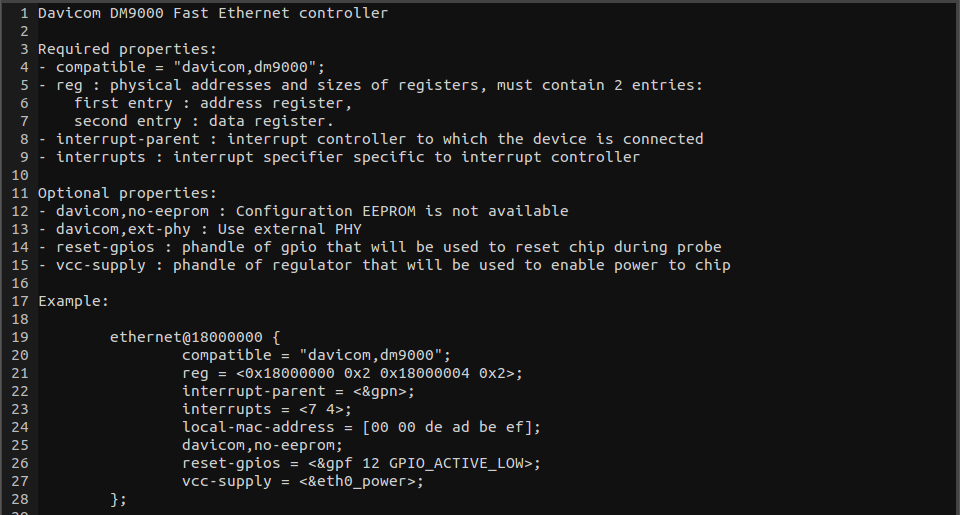Place cursor on "Optional properties:" heading

point(127,193)
